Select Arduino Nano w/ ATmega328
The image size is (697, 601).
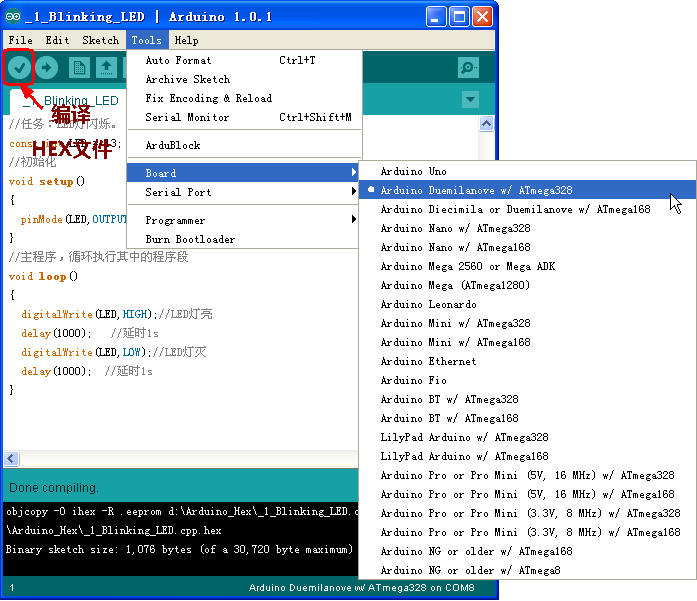[x=527, y=228]
